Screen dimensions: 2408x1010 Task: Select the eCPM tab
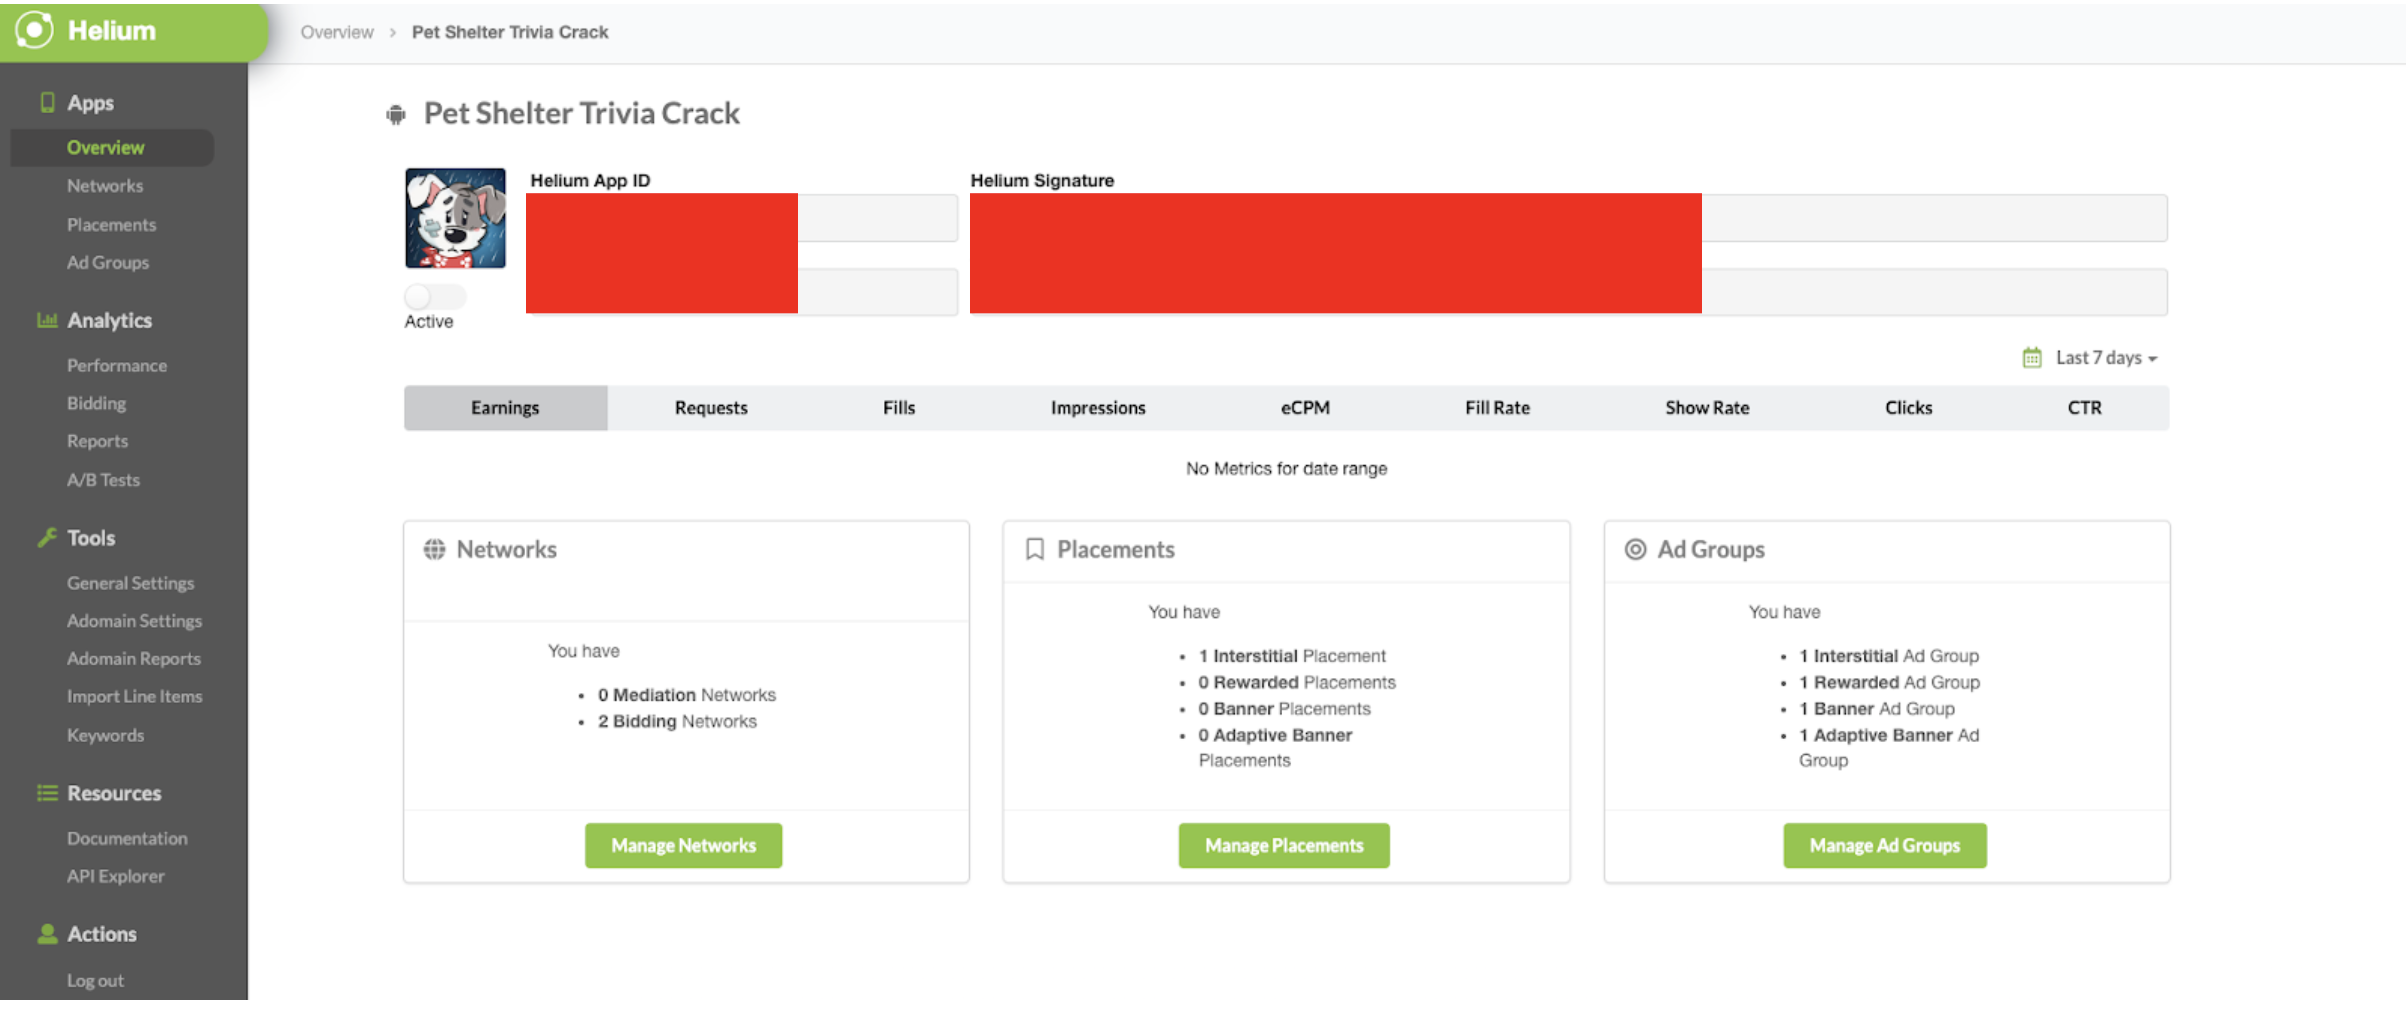(1305, 408)
